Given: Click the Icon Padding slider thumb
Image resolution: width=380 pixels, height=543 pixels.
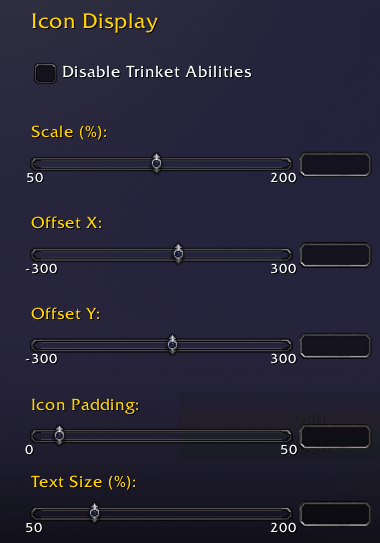Looking at the screenshot, I should (60, 435).
